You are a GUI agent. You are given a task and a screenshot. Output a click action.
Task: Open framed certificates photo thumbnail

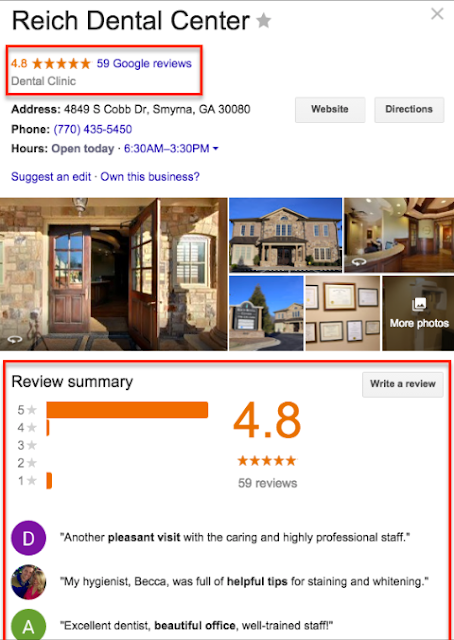coord(343,313)
